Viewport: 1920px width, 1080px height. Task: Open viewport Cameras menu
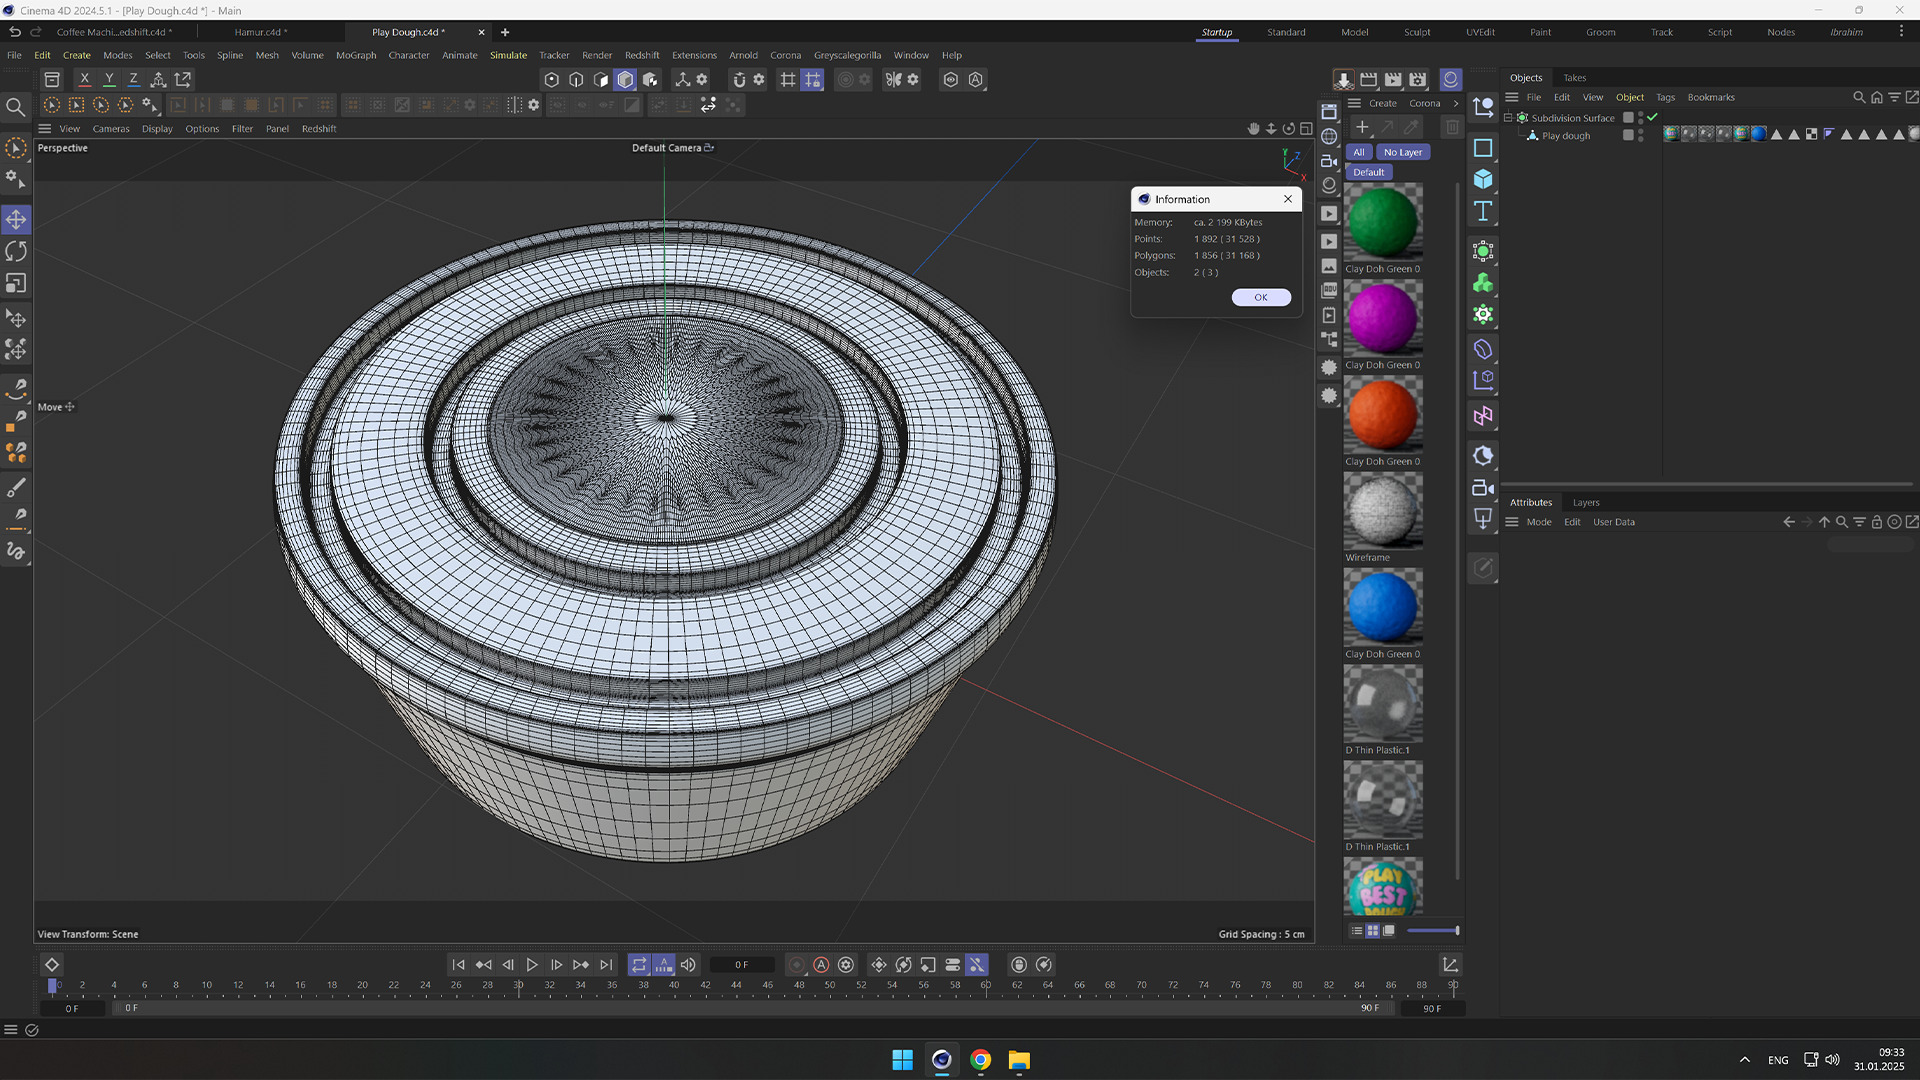tap(111, 129)
